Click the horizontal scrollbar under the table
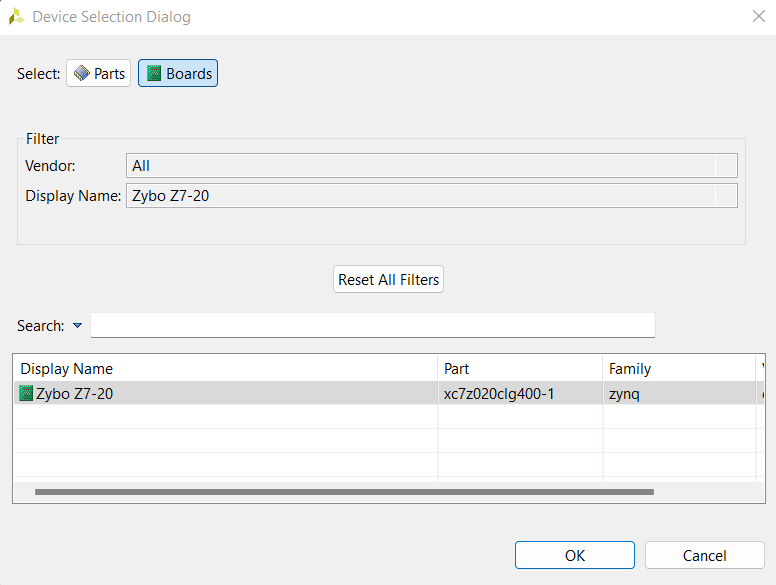 (344, 492)
